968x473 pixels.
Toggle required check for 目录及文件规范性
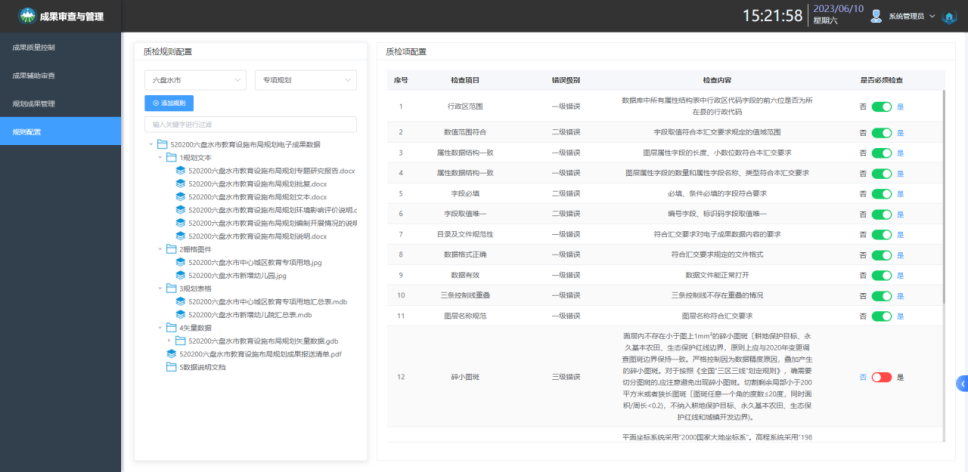[882, 235]
